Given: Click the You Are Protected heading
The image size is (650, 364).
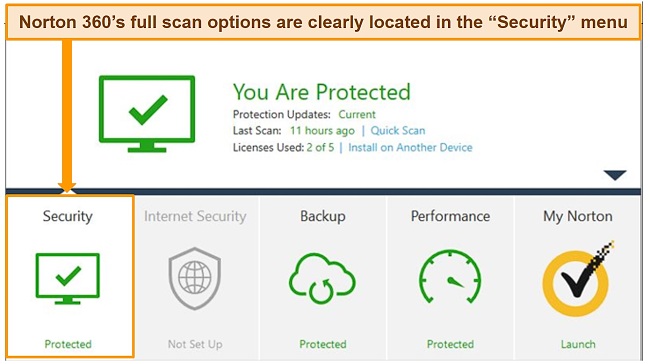Looking at the screenshot, I should pos(322,92).
